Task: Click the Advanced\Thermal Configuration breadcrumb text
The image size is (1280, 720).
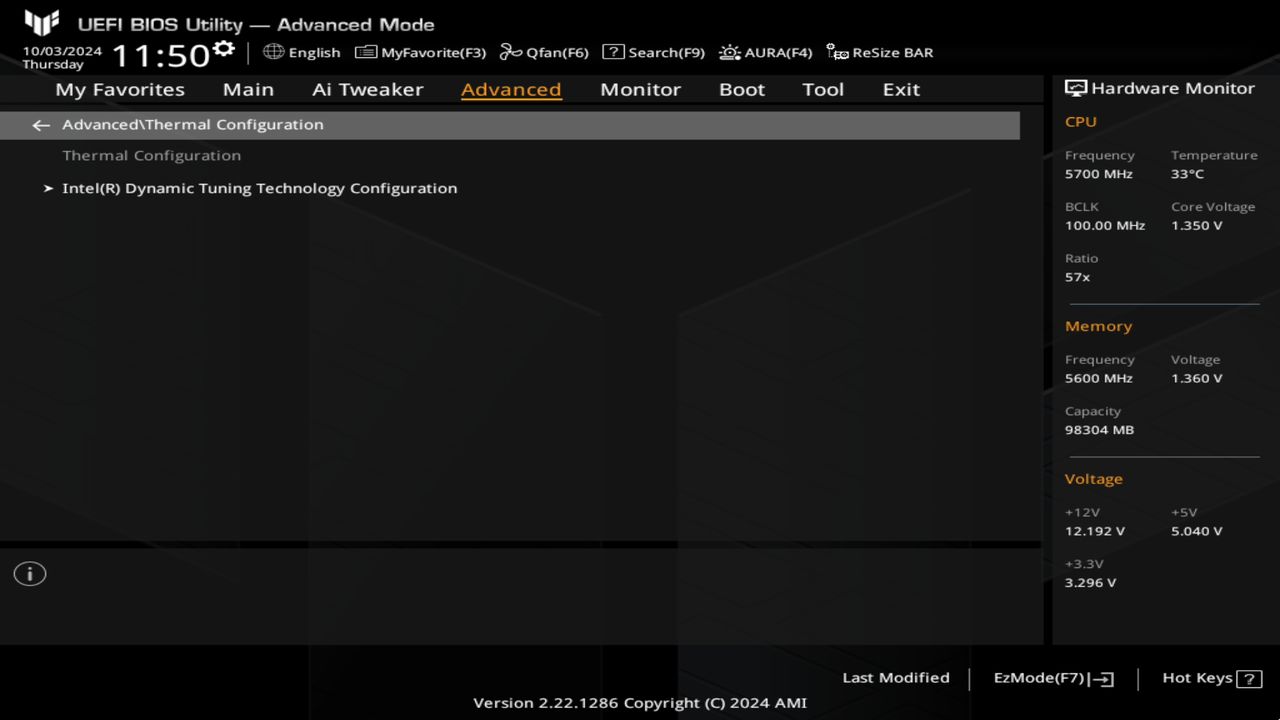Action: point(193,125)
